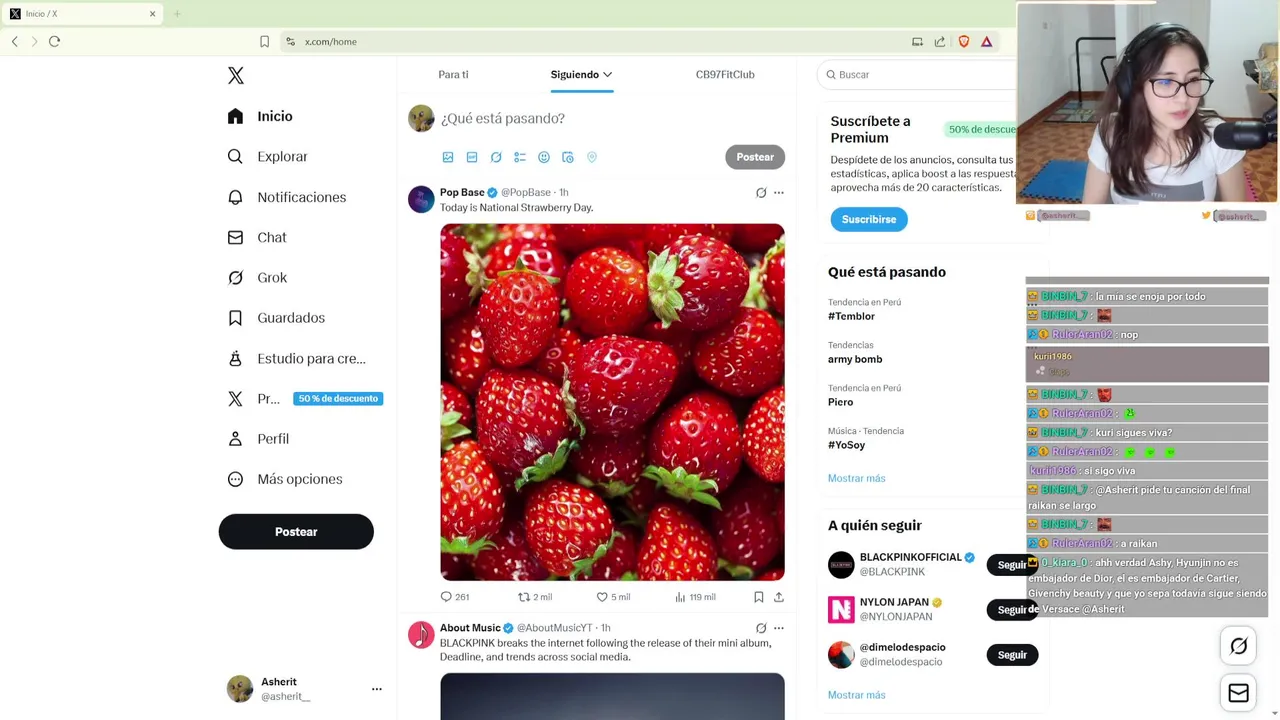Open Brave Shields lion icon
1280x720 pixels.
pos(964,41)
